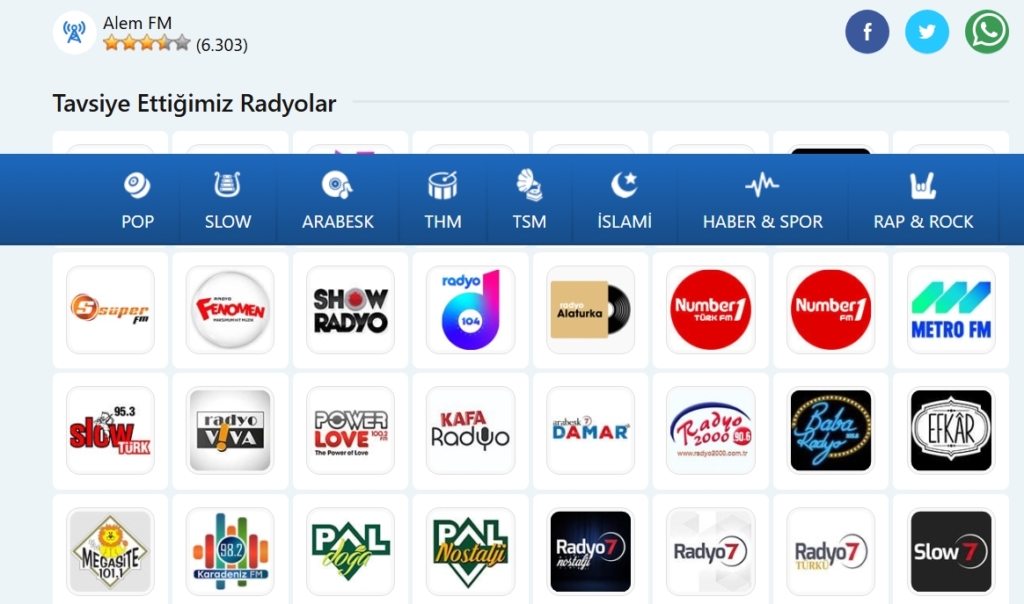Click Tavsiye Ettiğimiz Radyolar heading
Viewport: 1024px width, 604px height.
coord(194,103)
